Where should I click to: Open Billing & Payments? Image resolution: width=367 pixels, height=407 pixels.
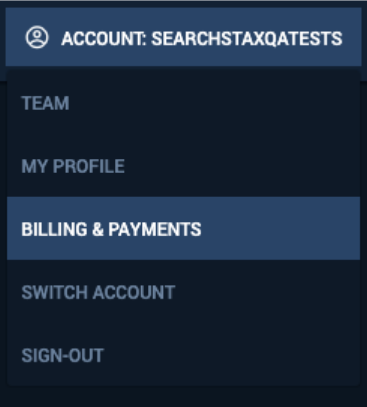pyautogui.click(x=183, y=229)
